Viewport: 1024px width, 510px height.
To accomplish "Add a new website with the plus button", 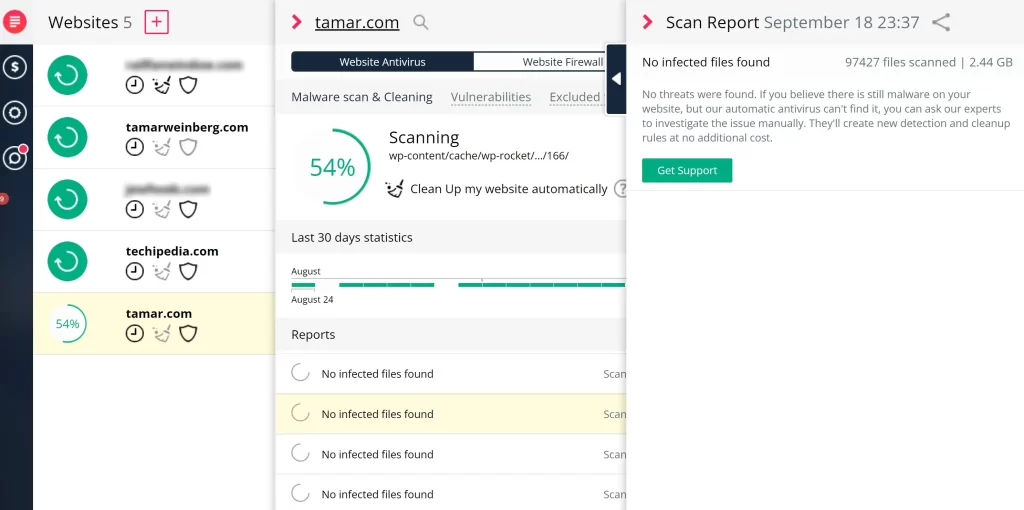I will point(156,22).
